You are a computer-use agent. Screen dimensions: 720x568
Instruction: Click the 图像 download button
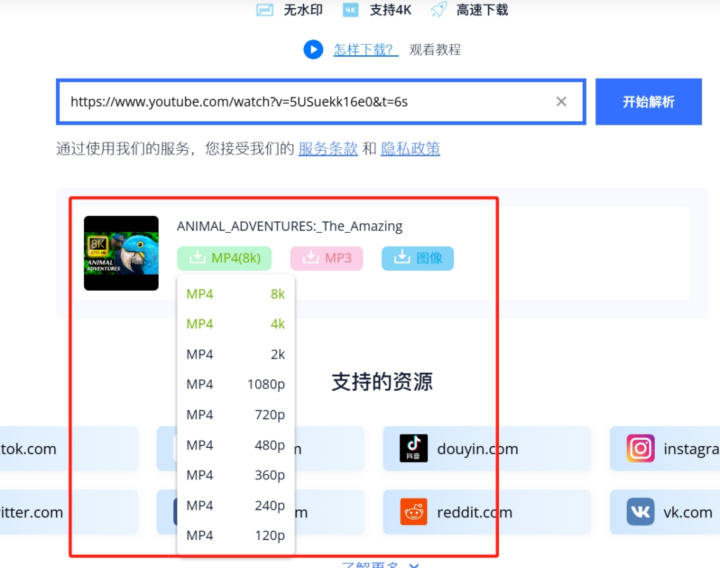[417, 258]
